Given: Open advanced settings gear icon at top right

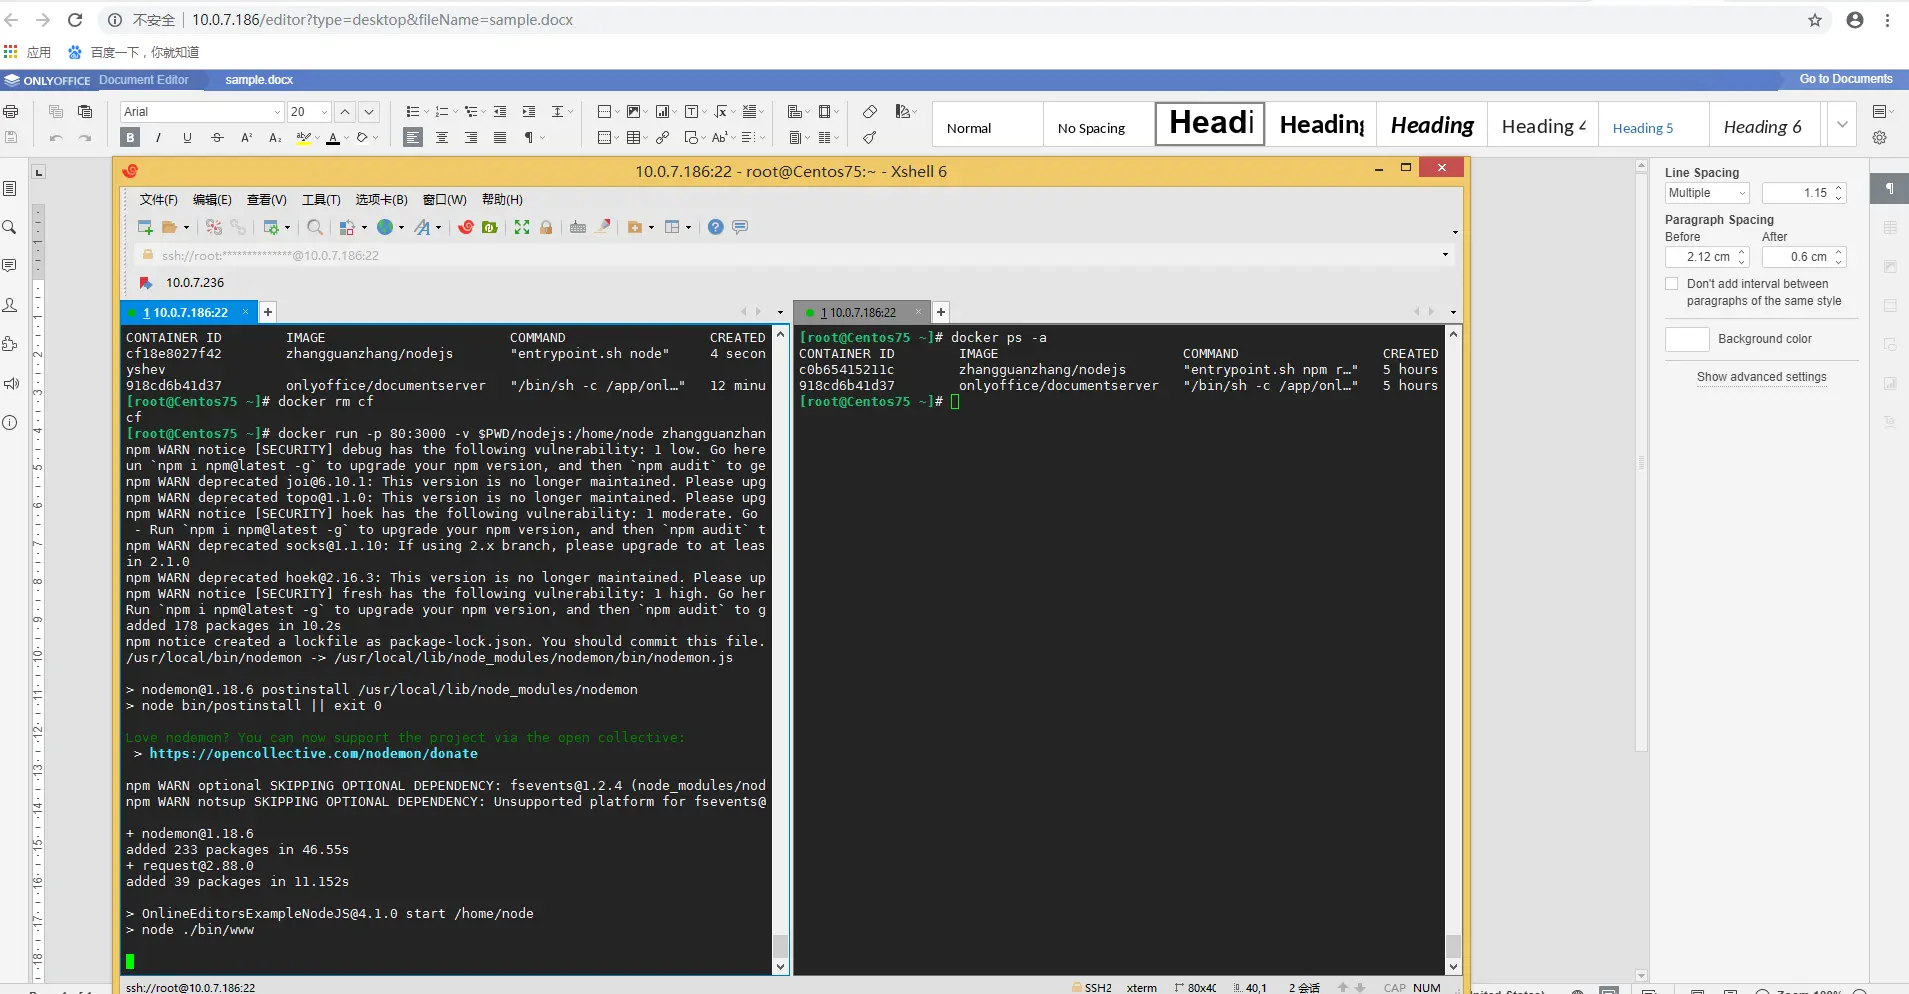Looking at the screenshot, I should coord(1880,138).
